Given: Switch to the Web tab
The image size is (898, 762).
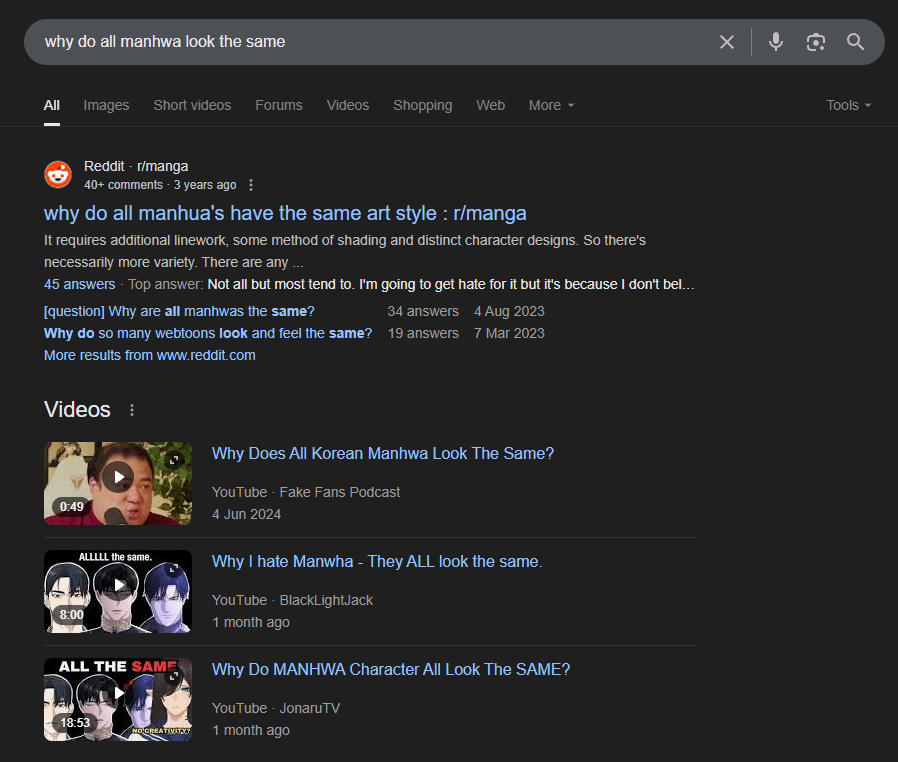Looking at the screenshot, I should coord(491,105).
